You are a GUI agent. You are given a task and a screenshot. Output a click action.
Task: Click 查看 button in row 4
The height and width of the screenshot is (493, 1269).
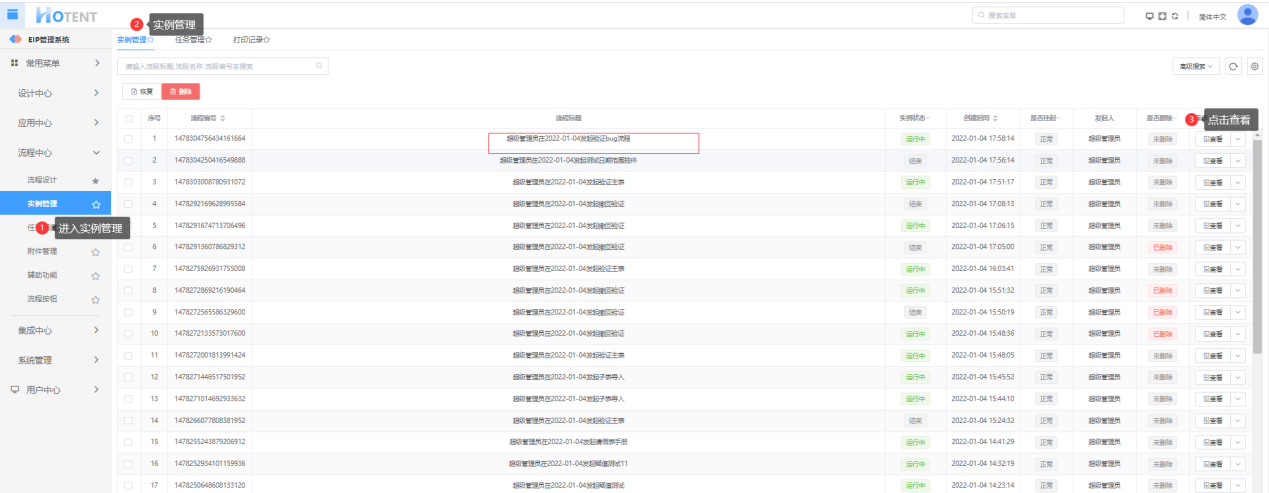pyautogui.click(x=1213, y=203)
